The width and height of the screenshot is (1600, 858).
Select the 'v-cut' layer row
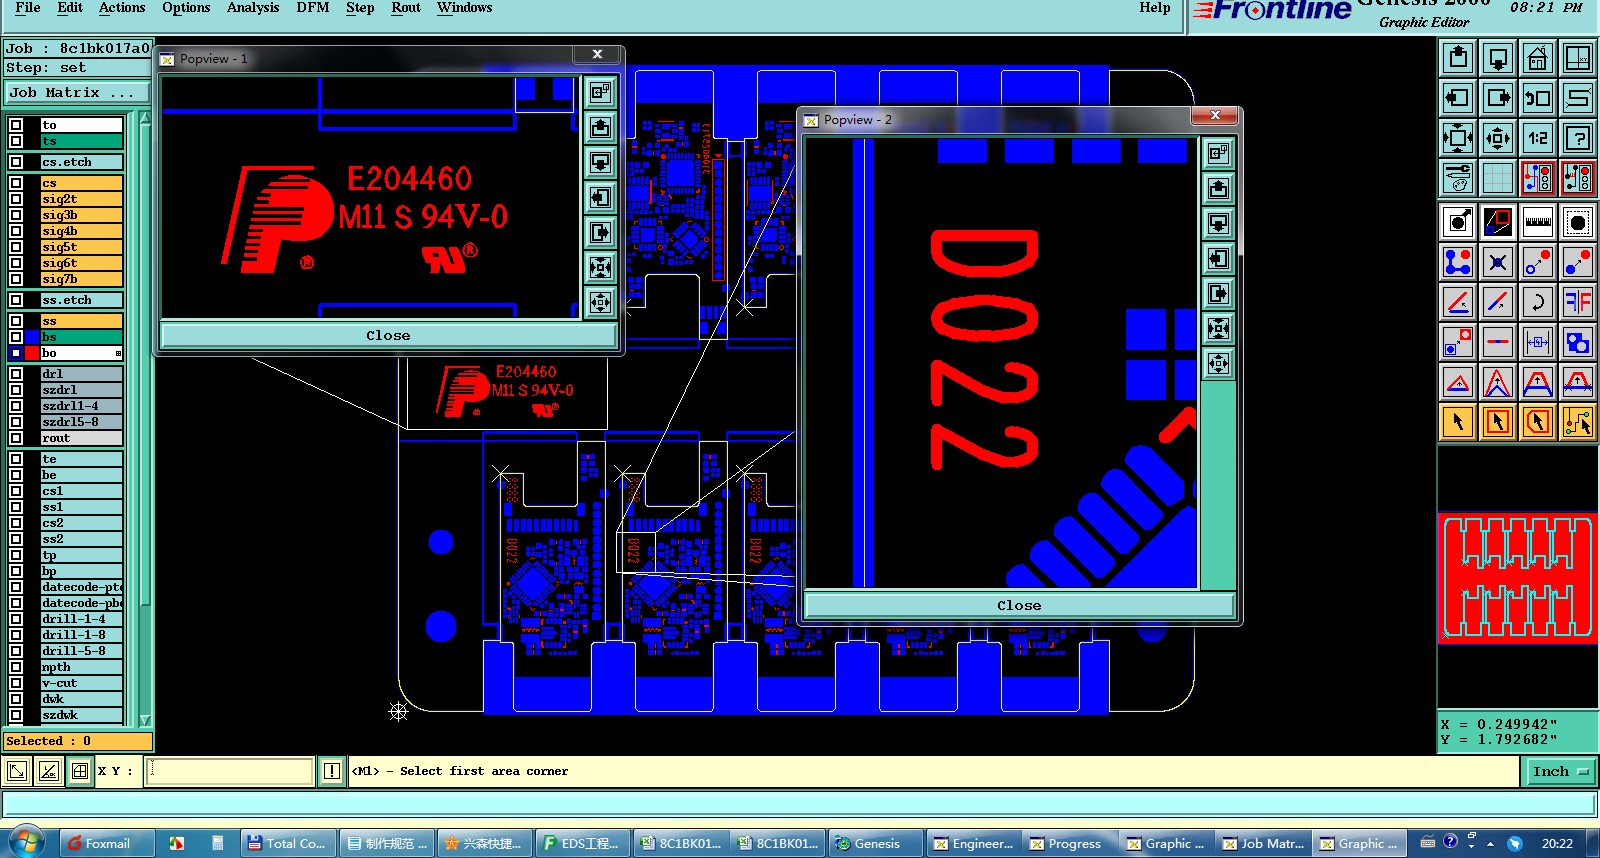(81, 683)
